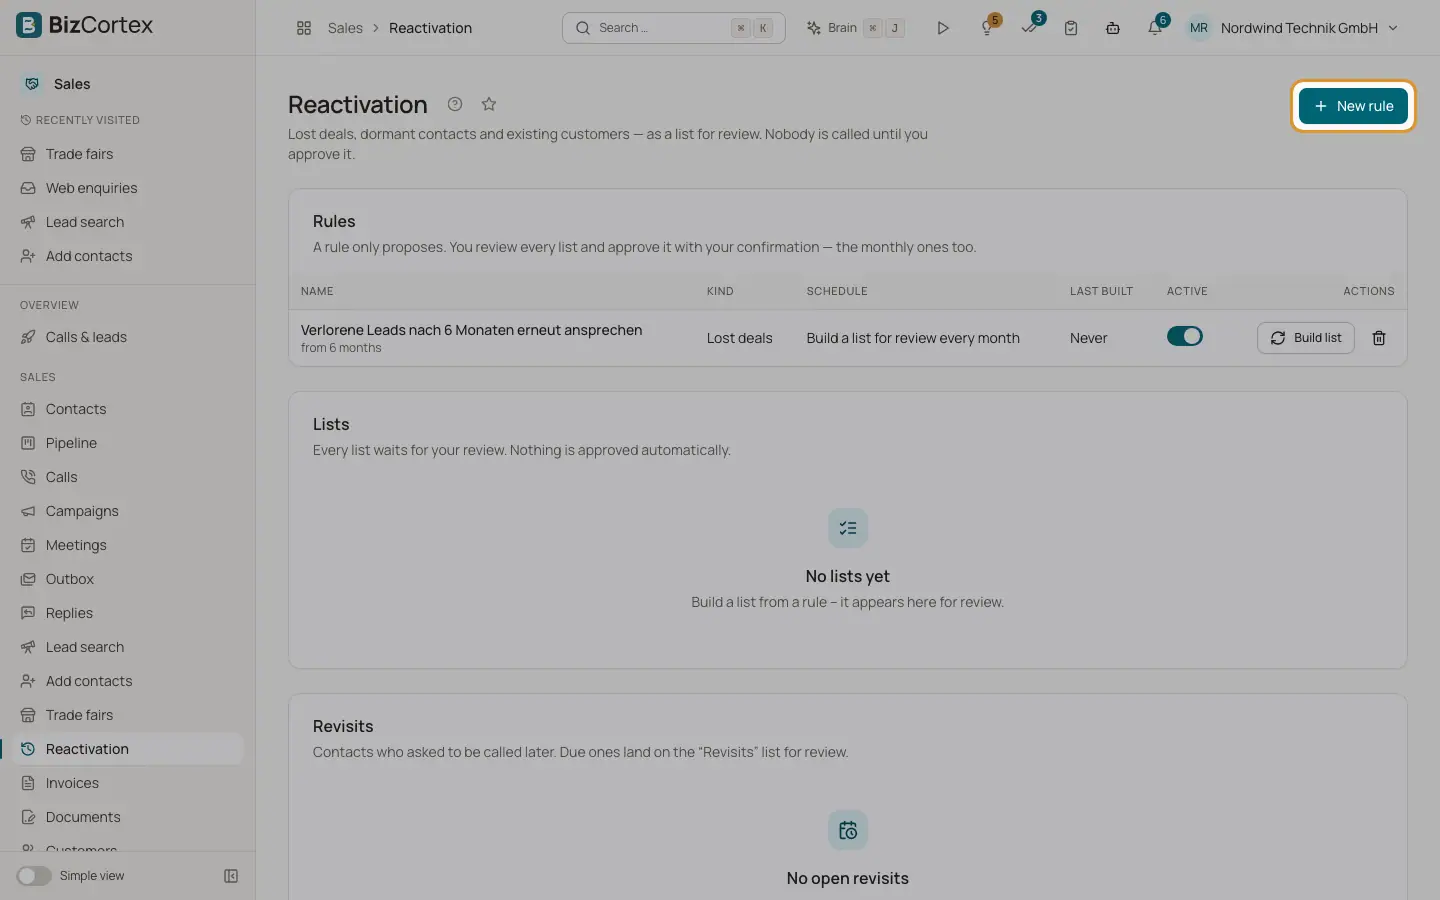Delete the Verlorene Leads rule via trash icon

[x=1379, y=338]
